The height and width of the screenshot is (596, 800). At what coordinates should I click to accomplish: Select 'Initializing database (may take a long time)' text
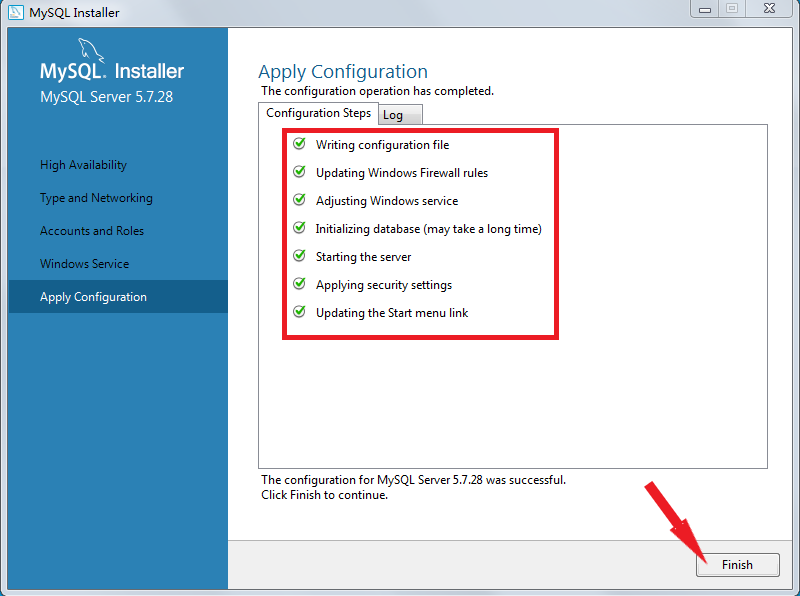[429, 229]
